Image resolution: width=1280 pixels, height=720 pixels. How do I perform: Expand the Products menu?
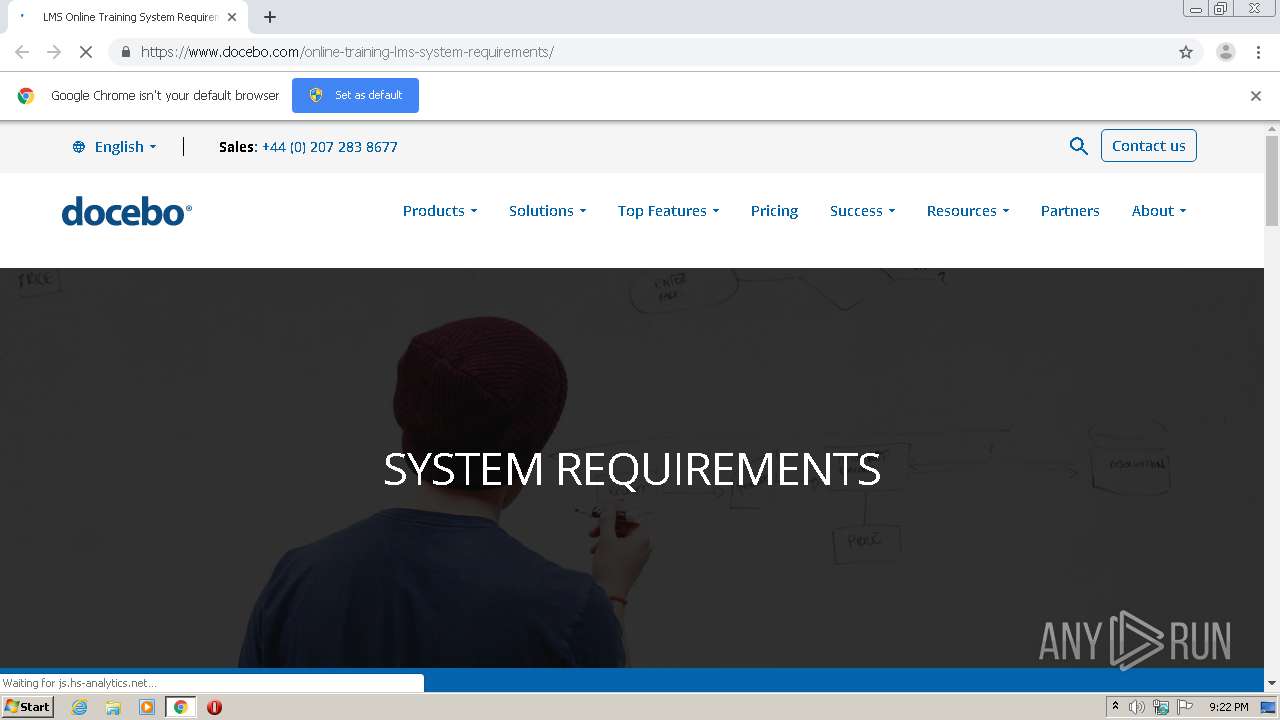[440, 211]
